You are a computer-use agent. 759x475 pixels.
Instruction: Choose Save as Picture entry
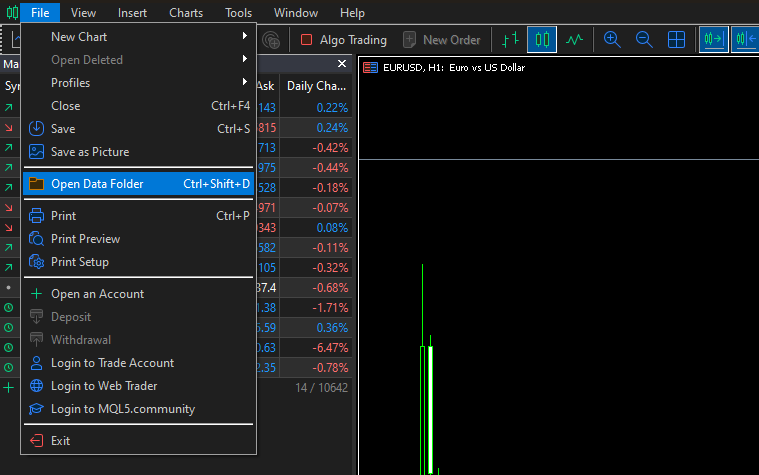138,152
